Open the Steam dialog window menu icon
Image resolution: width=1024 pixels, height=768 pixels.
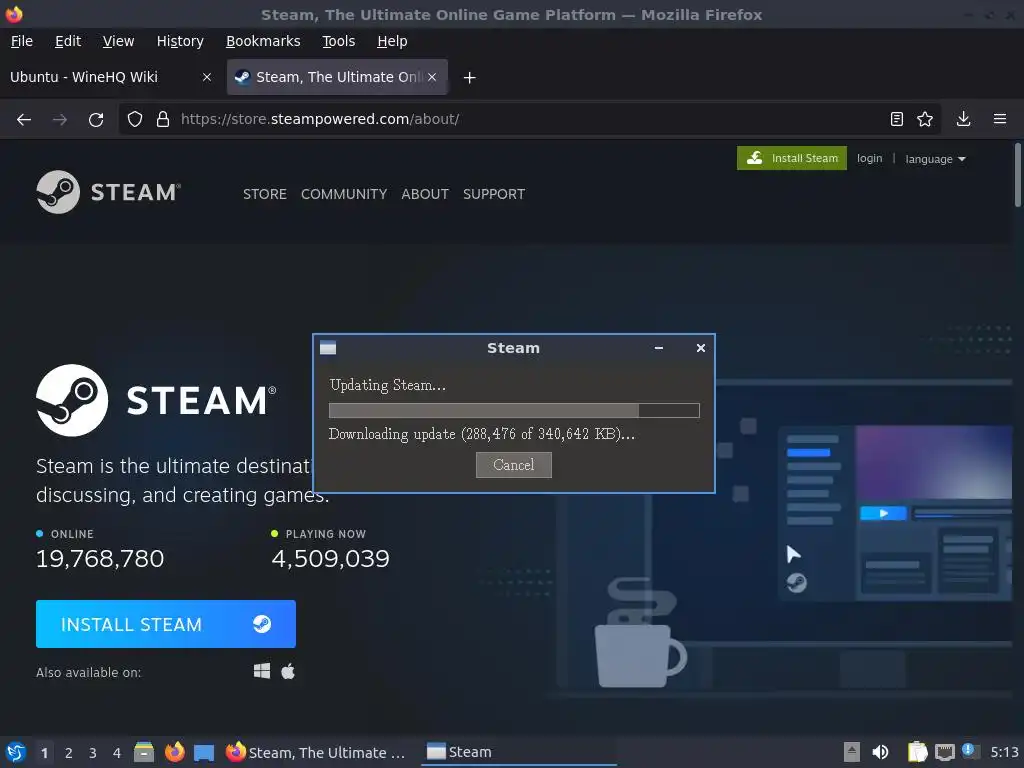point(328,348)
